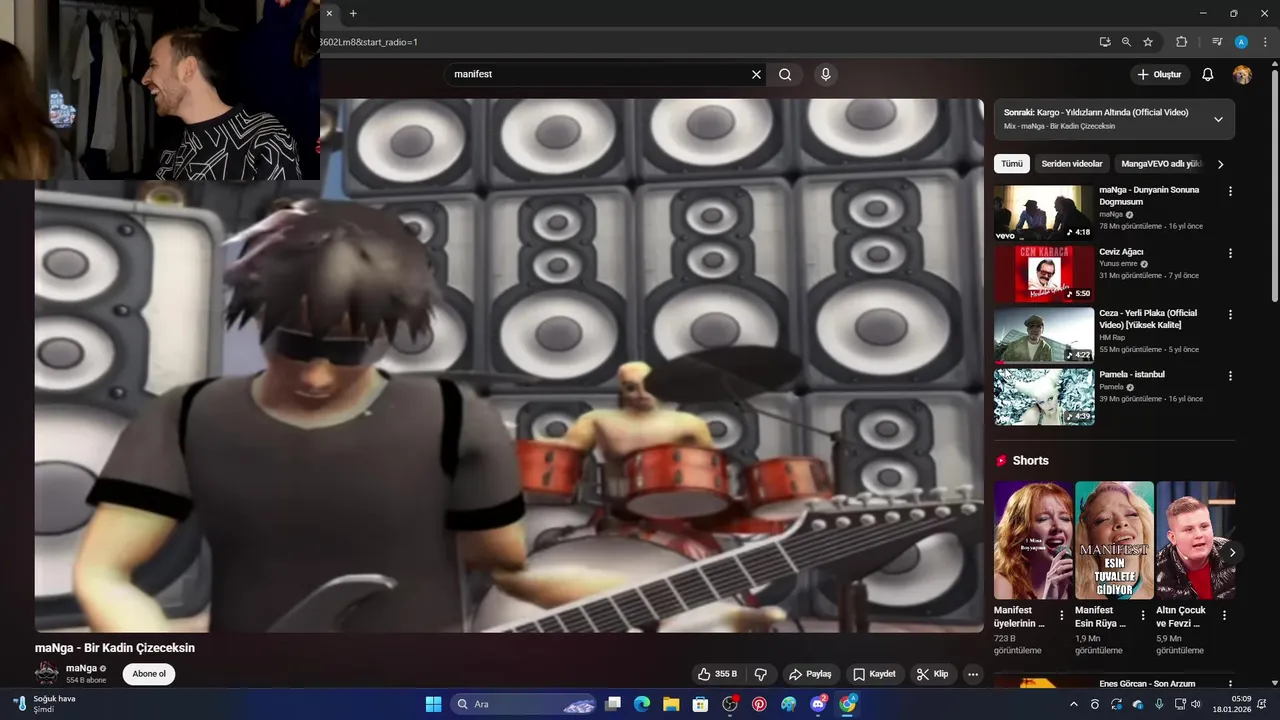Open taskbar search box 'Ara'
1280x720 pixels.
524,704
